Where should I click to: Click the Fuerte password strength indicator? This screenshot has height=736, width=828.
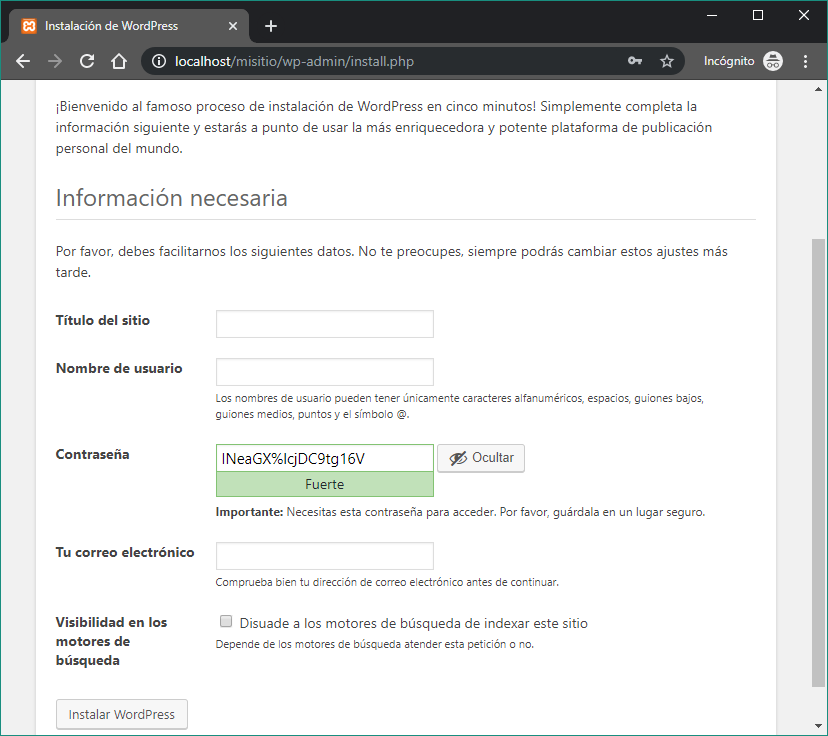pyautogui.click(x=325, y=484)
